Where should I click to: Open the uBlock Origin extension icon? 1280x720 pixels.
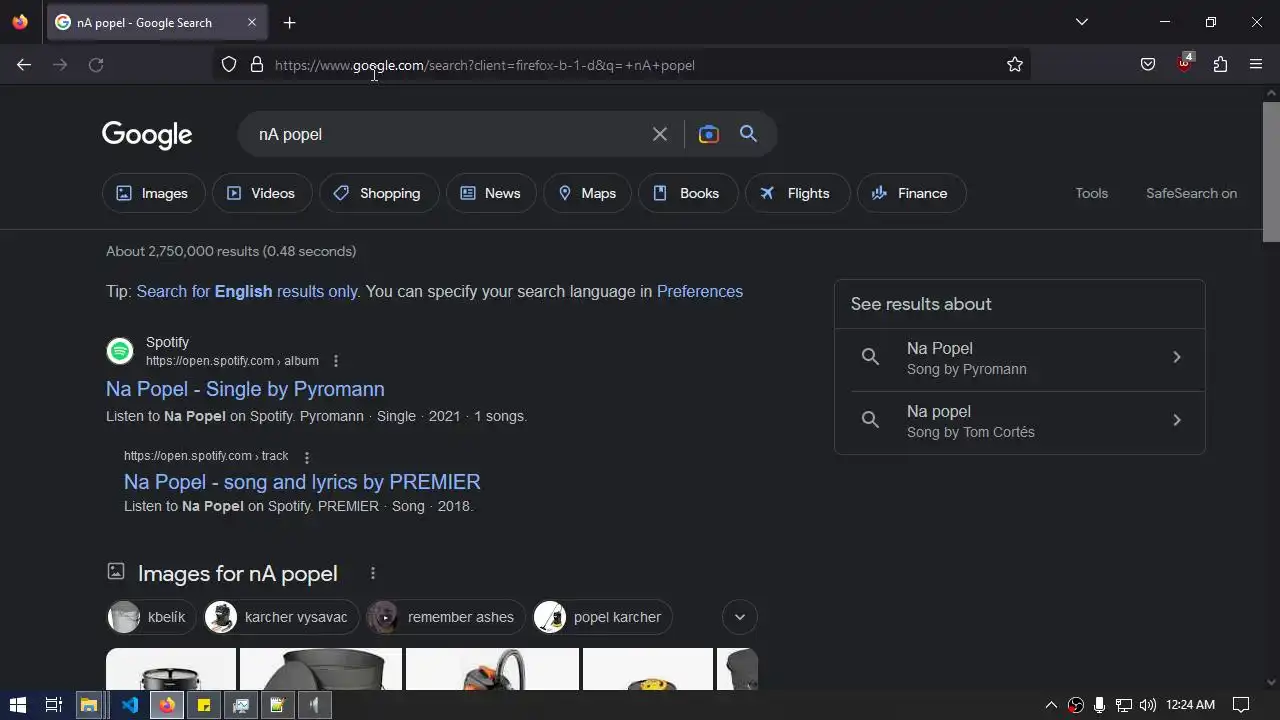point(1185,63)
